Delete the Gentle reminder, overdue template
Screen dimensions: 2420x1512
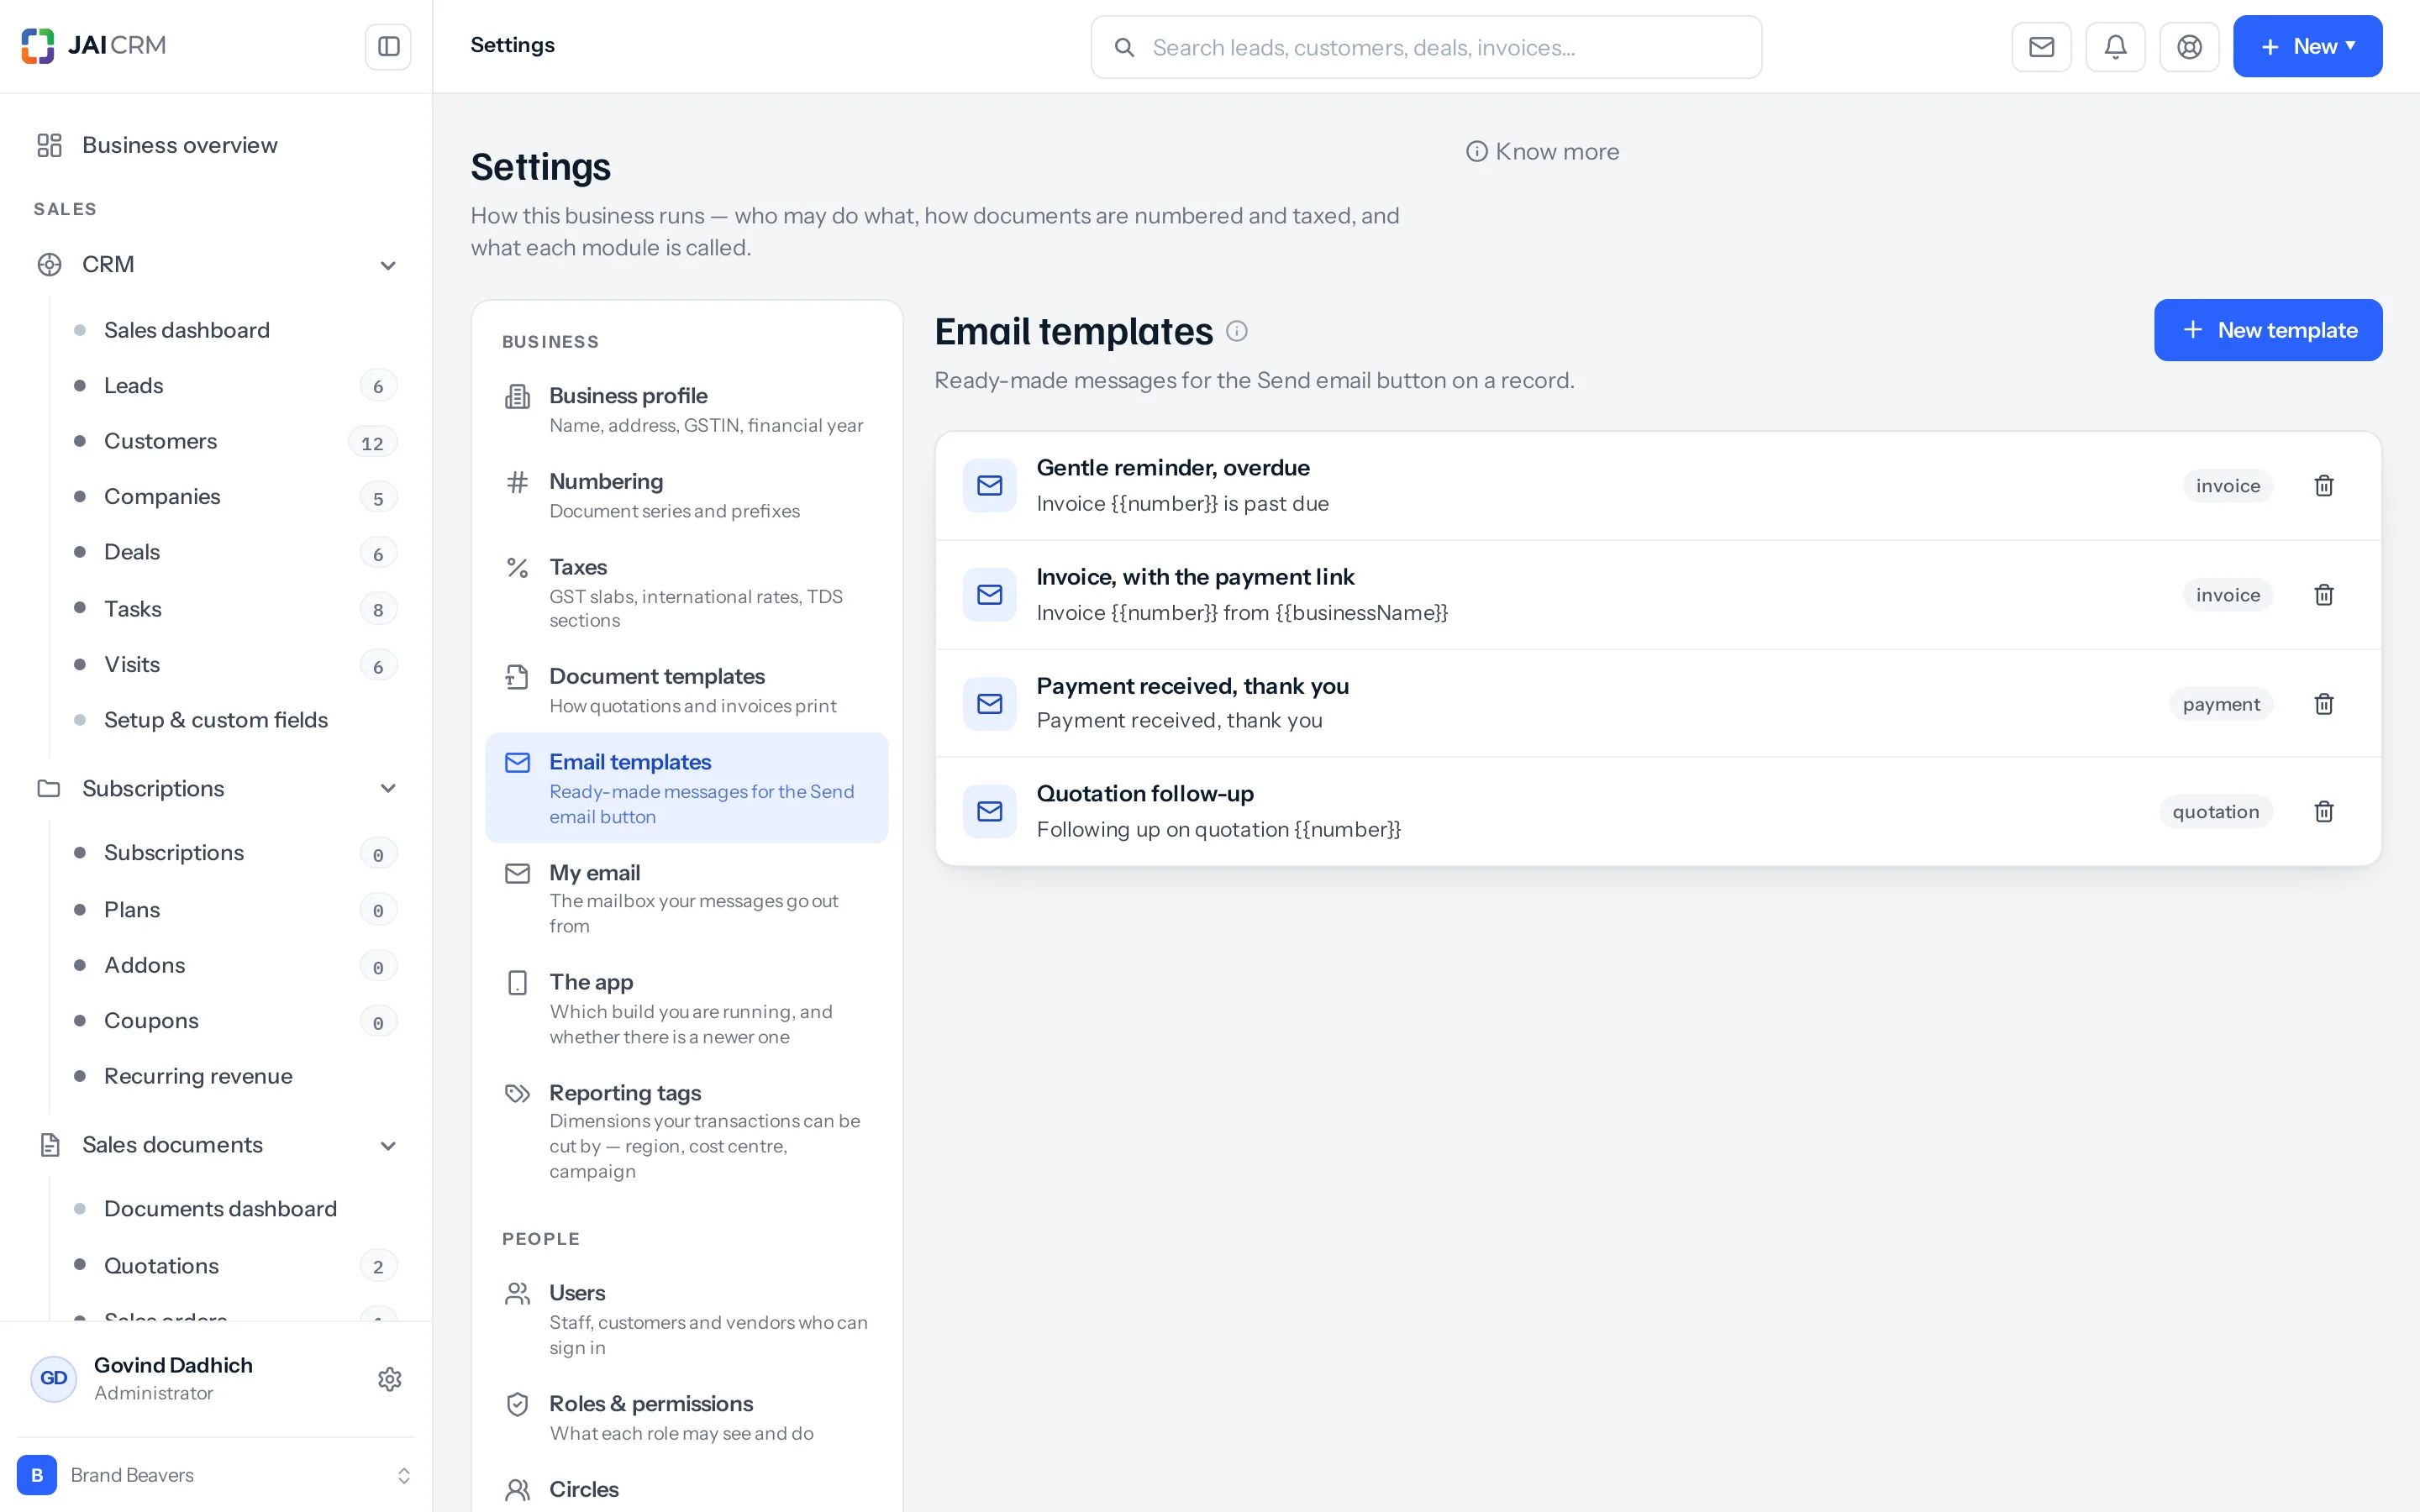[x=2324, y=486]
